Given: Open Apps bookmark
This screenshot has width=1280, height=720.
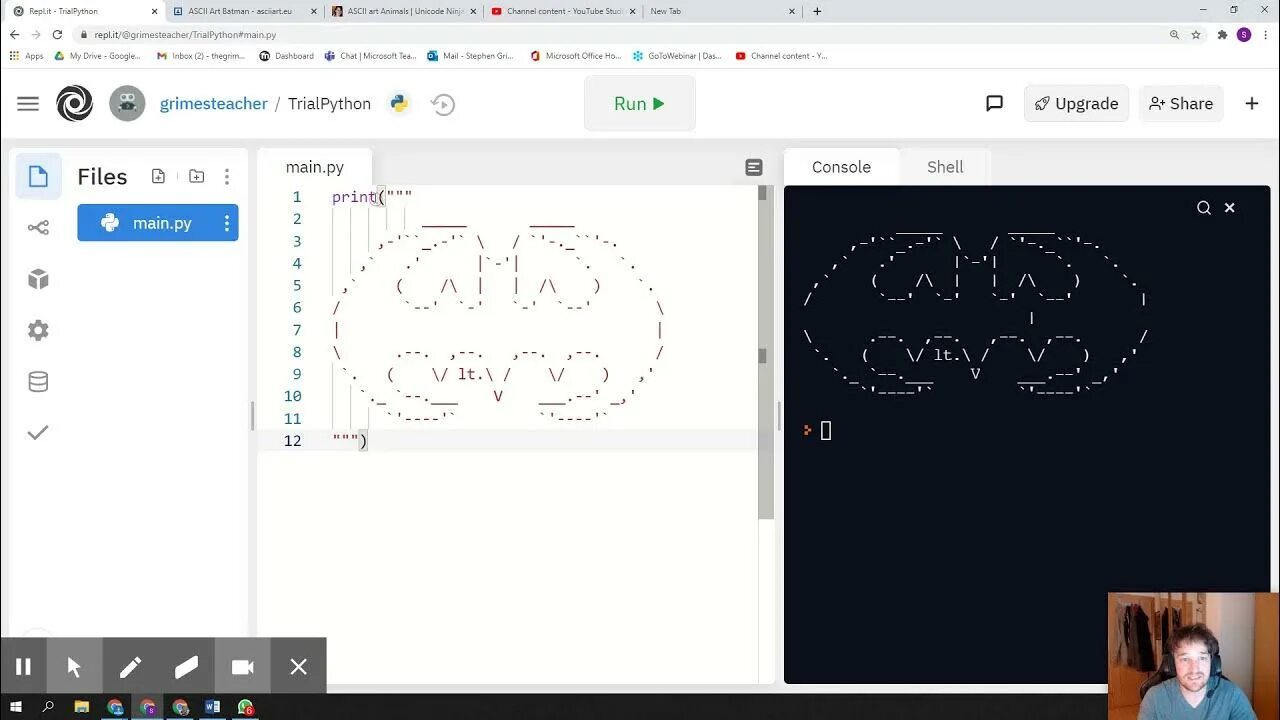Looking at the screenshot, I should [x=26, y=56].
